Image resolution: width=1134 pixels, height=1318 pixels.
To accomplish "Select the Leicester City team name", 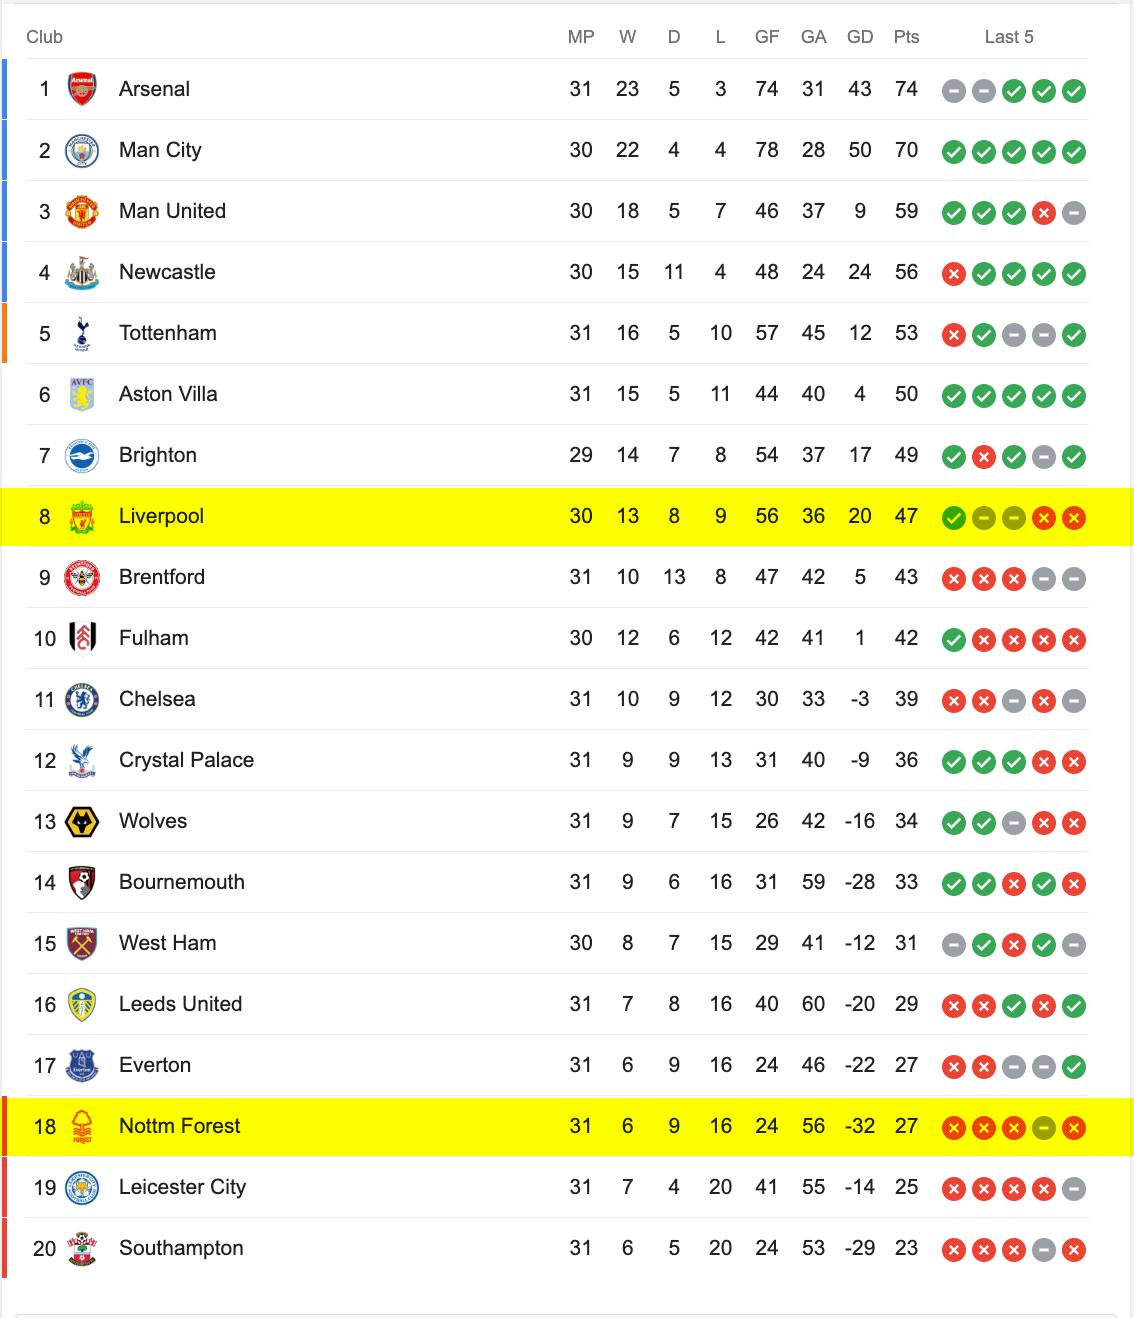I will click(x=182, y=1187).
